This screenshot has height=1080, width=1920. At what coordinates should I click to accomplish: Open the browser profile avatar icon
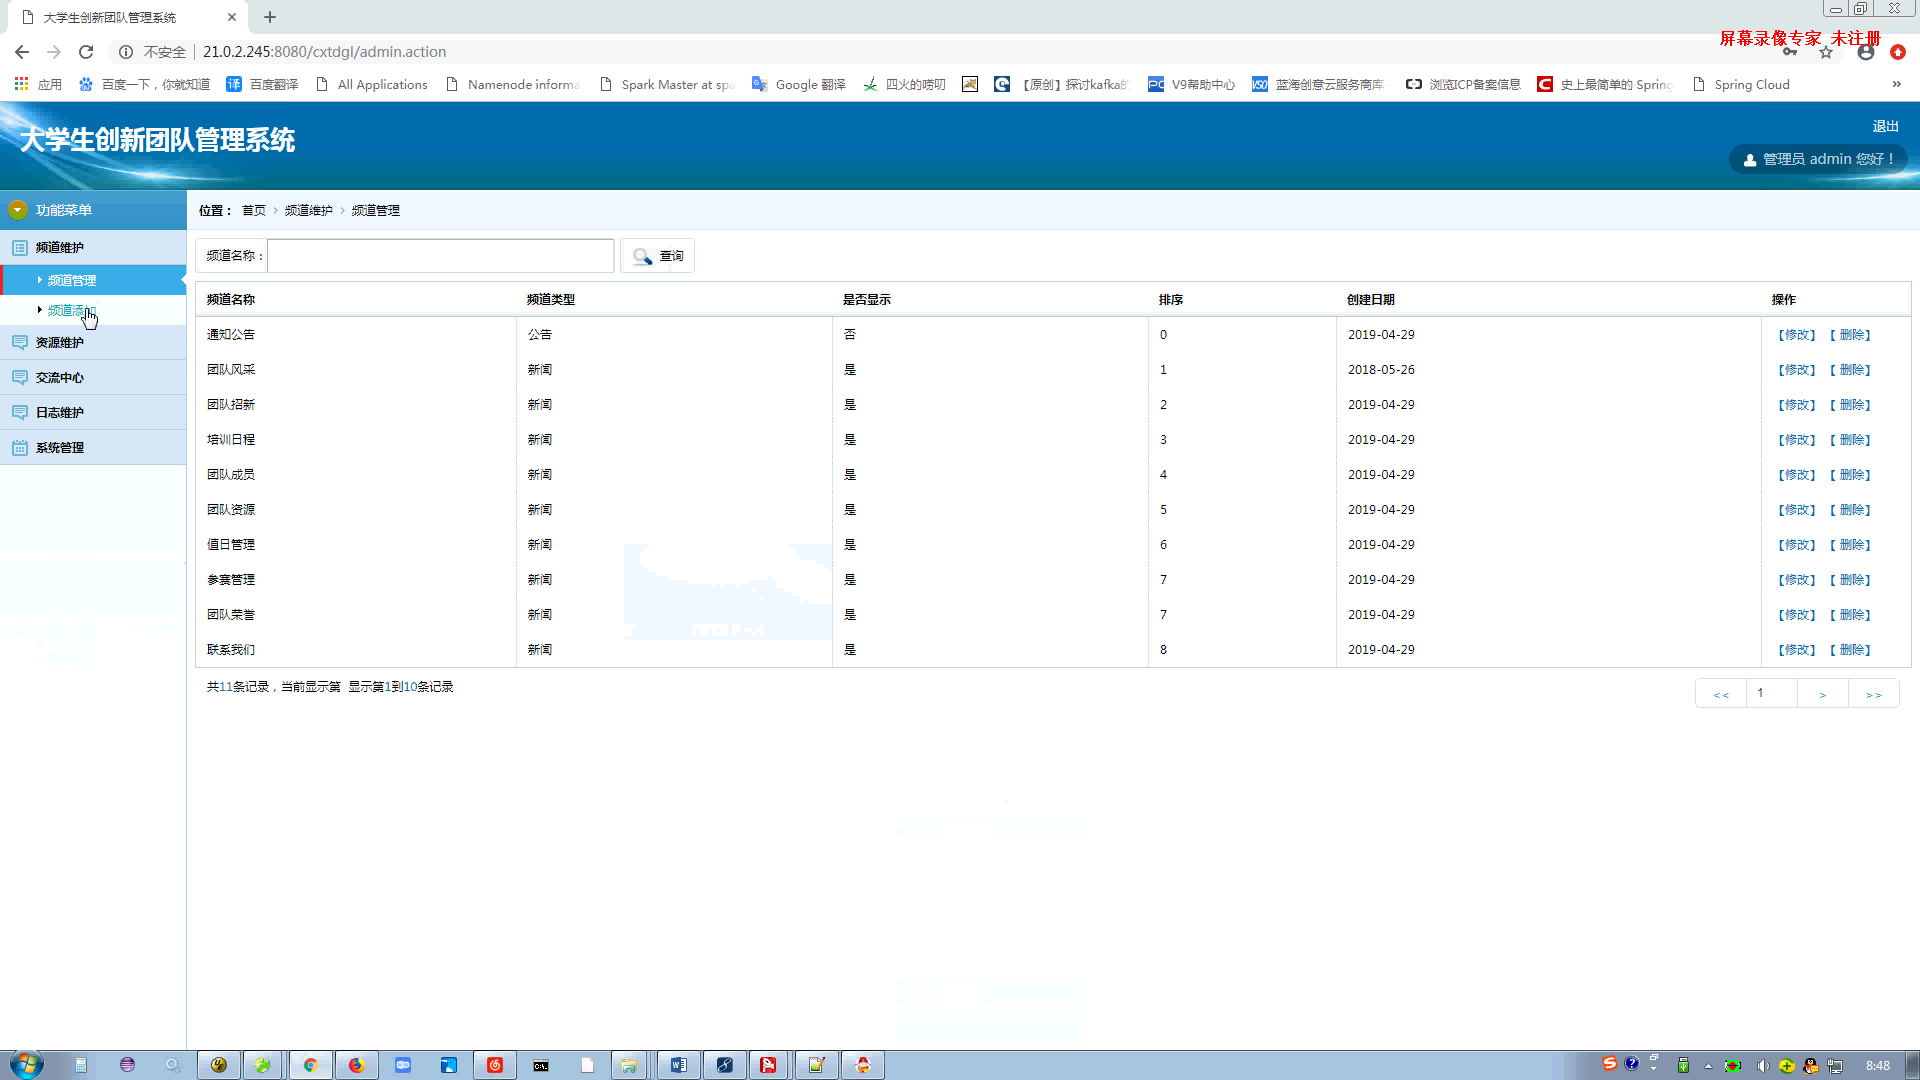(1866, 52)
